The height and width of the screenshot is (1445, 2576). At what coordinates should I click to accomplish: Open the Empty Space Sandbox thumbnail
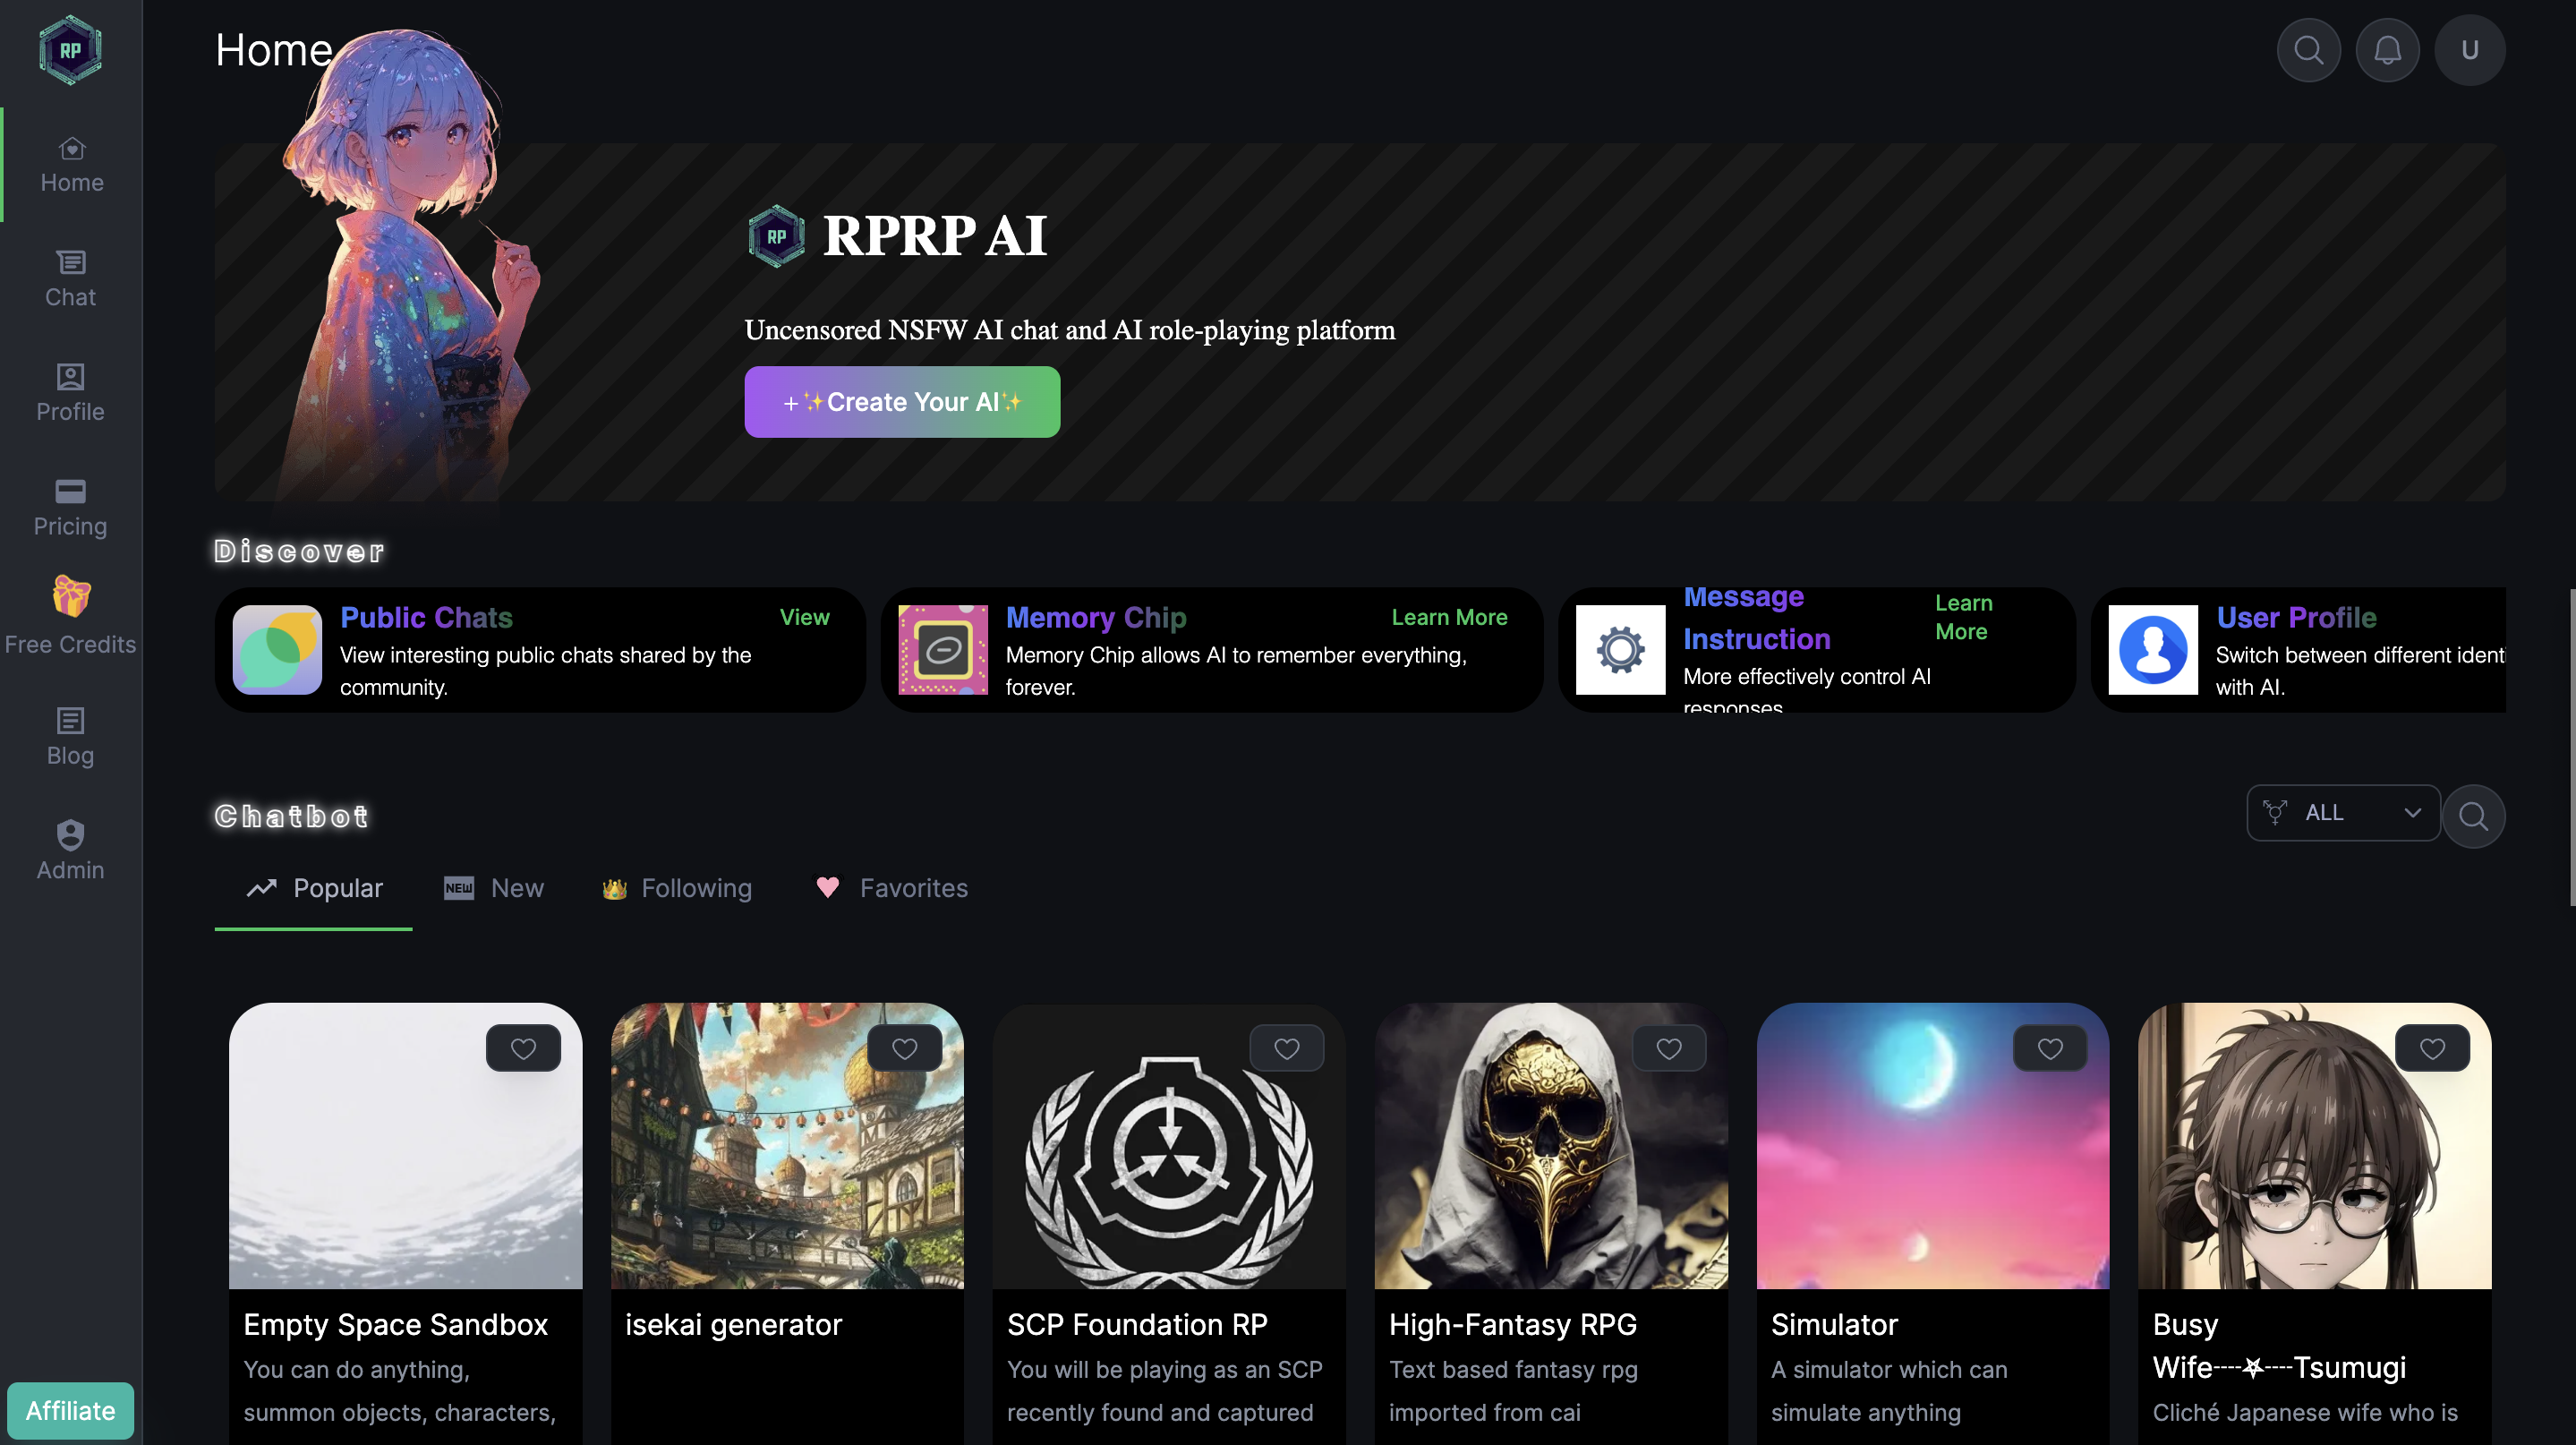[405, 1146]
